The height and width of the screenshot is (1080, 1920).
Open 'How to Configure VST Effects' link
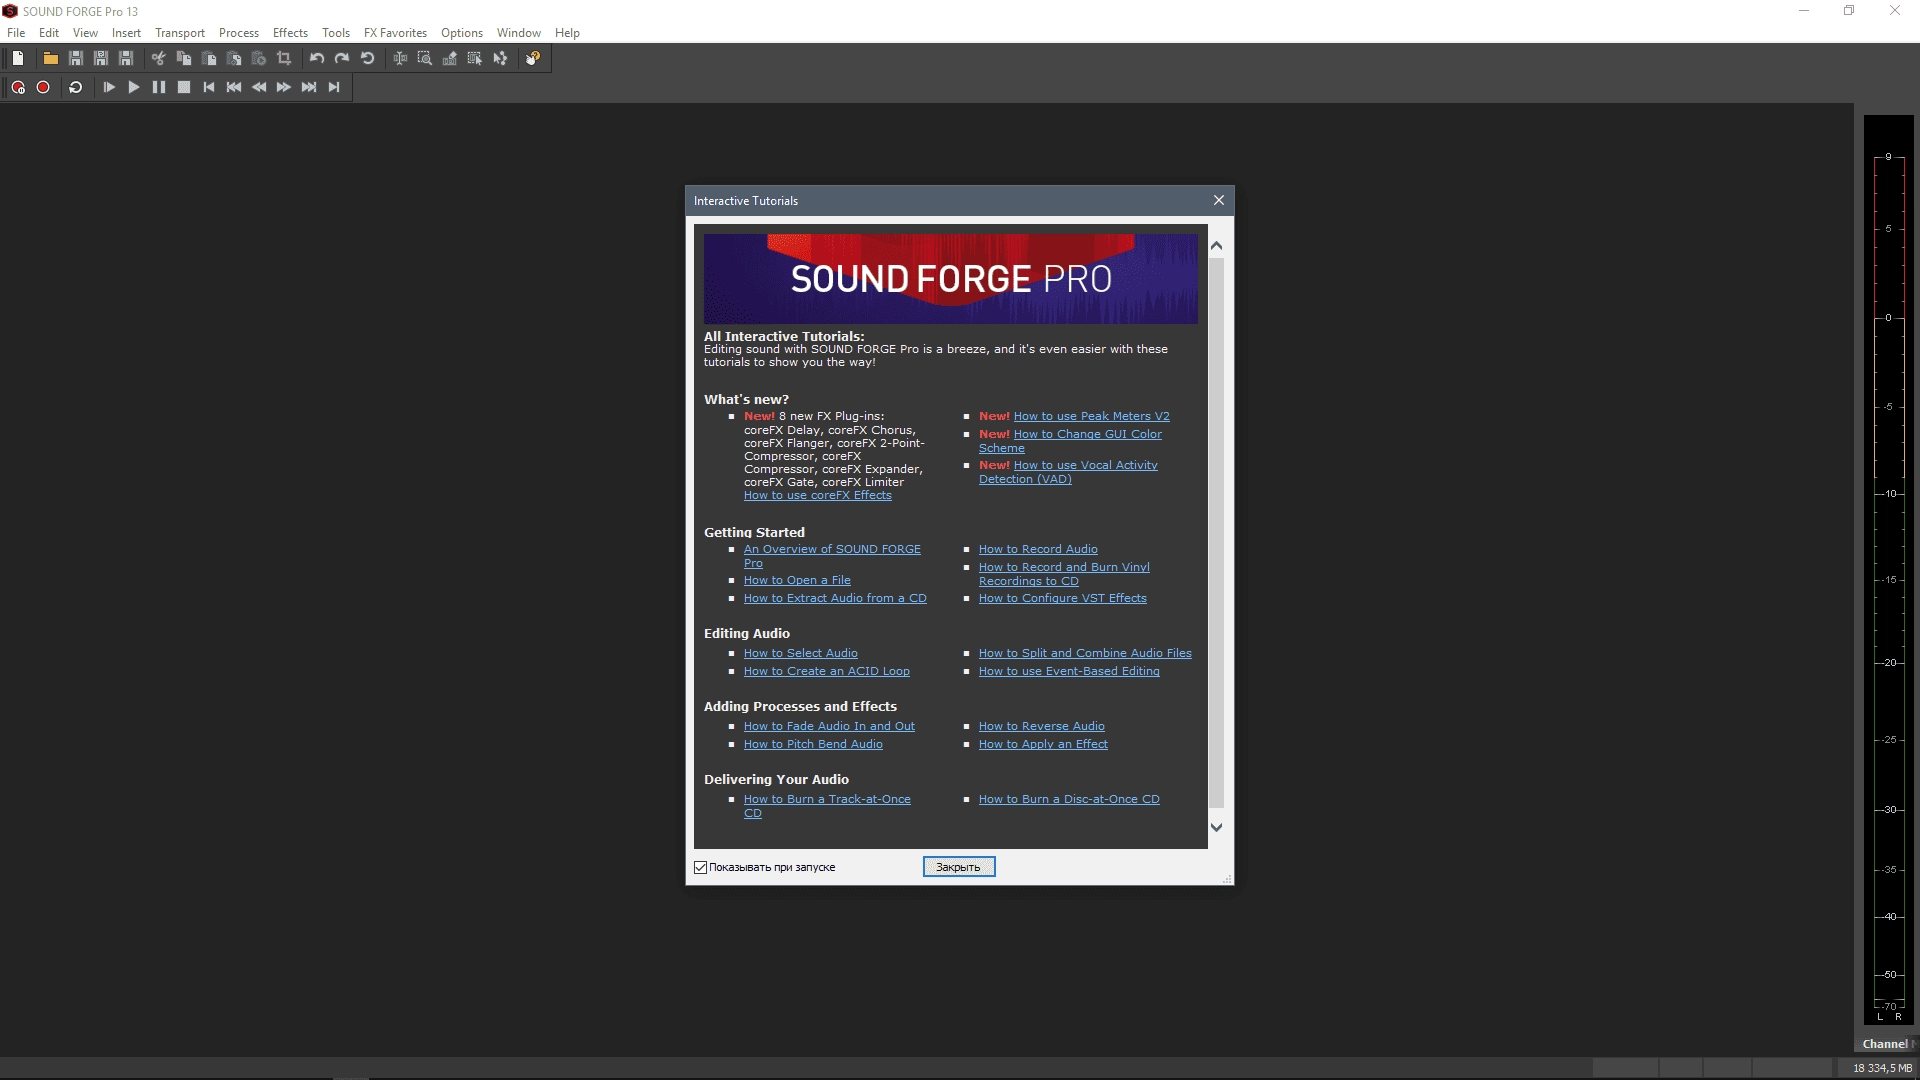tap(1063, 598)
